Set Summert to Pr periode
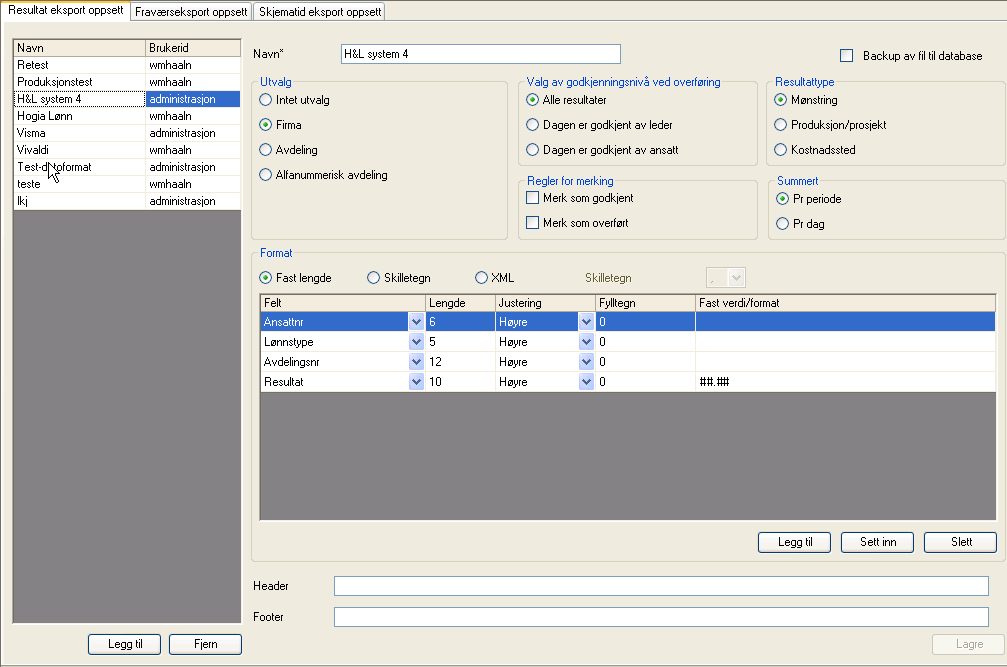This screenshot has height=667, width=1007. pyautogui.click(x=782, y=198)
